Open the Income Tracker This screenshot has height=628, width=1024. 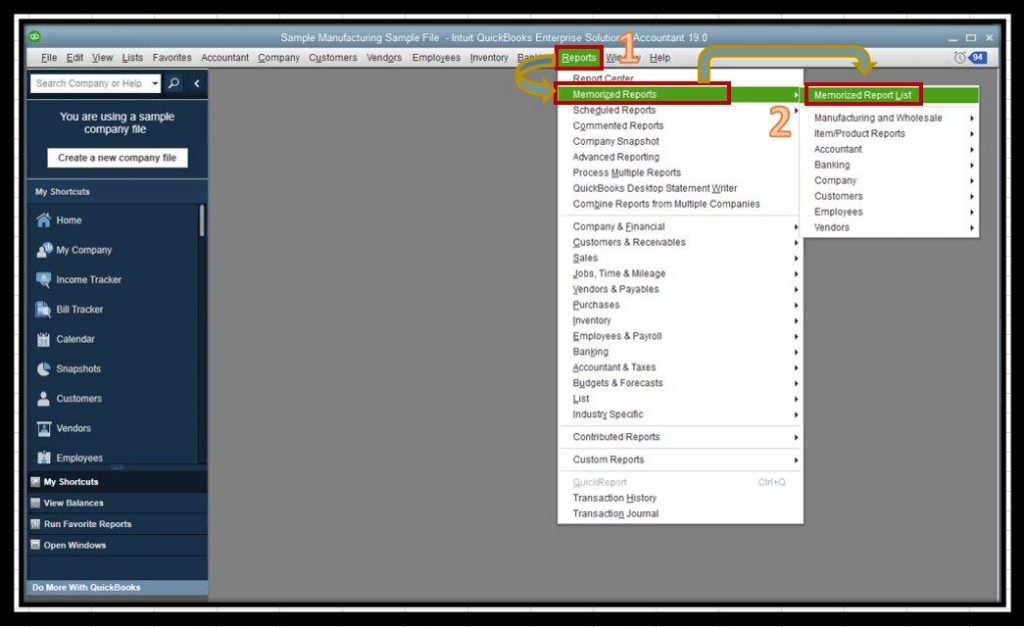(46, 280)
